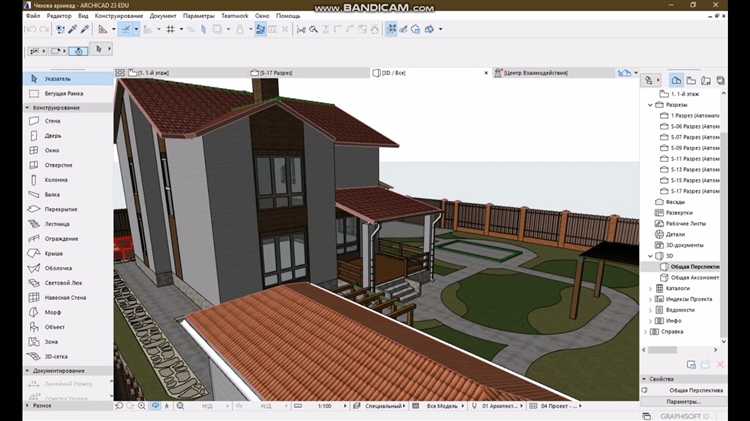Click the Navigator vertical scrollbar
Image resolution: width=750 pixels, height=421 pixels.
[x=724, y=234]
